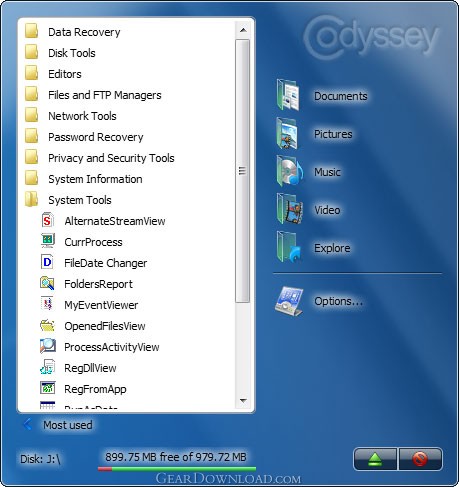Click the FoldersReport magnifier icon

tap(47, 283)
